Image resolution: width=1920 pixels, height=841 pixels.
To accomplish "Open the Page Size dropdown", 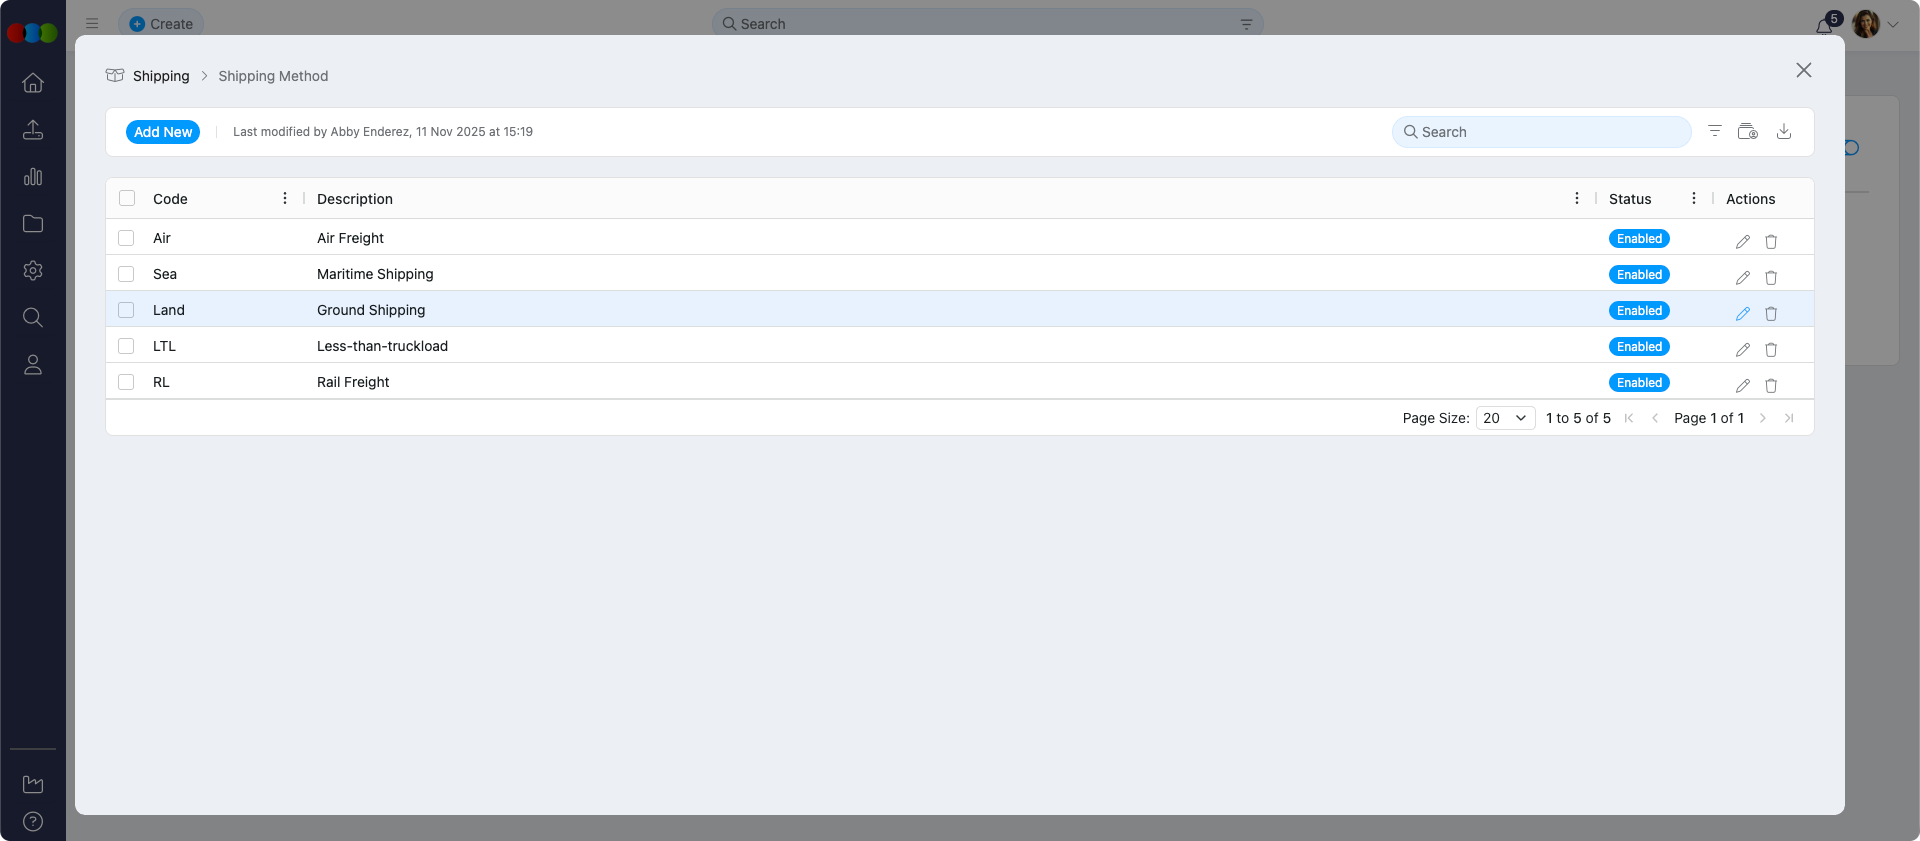I will click(x=1504, y=418).
